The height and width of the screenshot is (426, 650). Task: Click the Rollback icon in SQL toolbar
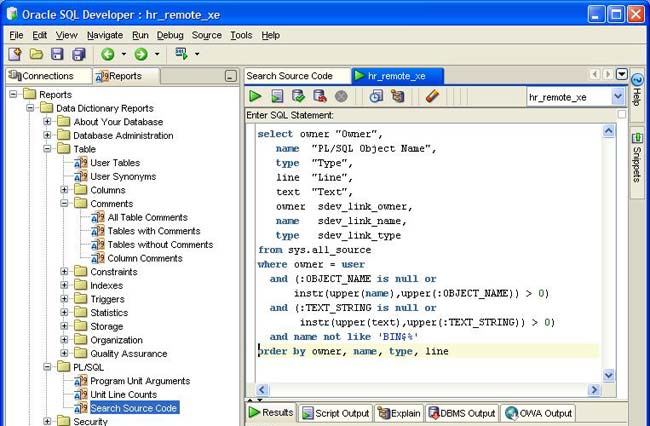tap(320, 97)
